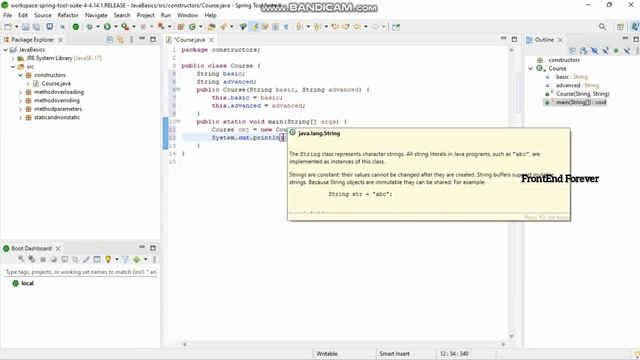Select the Course.java editor tab
640x360 pixels.
point(189,40)
